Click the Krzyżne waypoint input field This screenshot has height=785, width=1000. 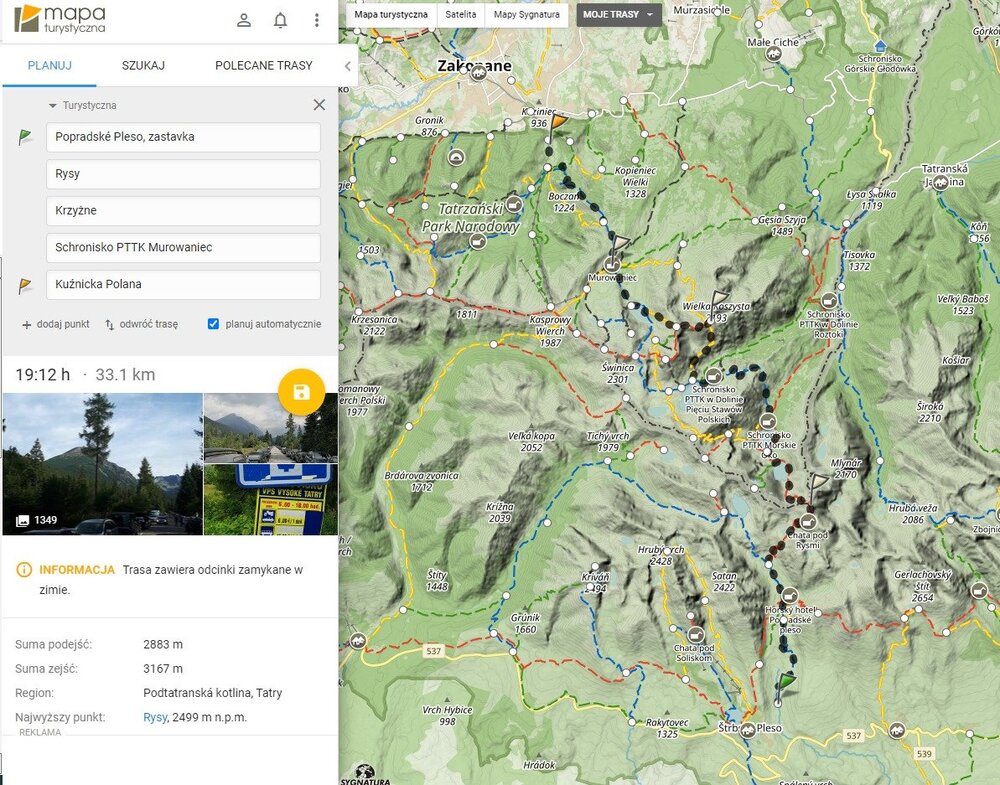tap(183, 211)
